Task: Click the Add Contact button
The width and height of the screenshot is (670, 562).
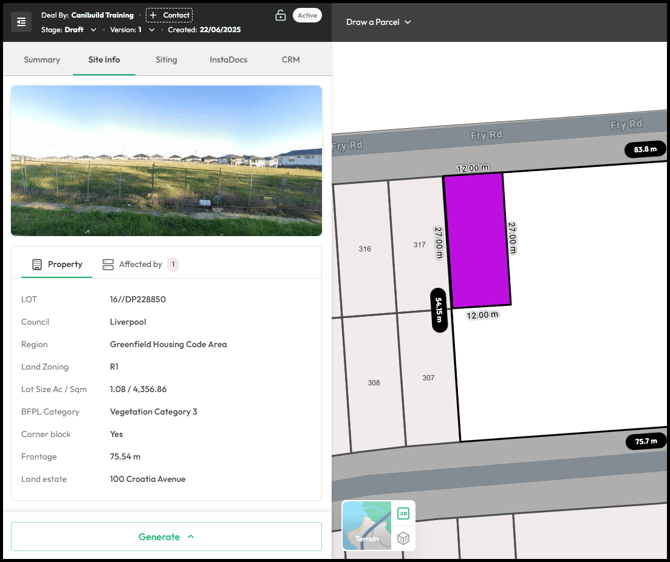Action: point(169,15)
